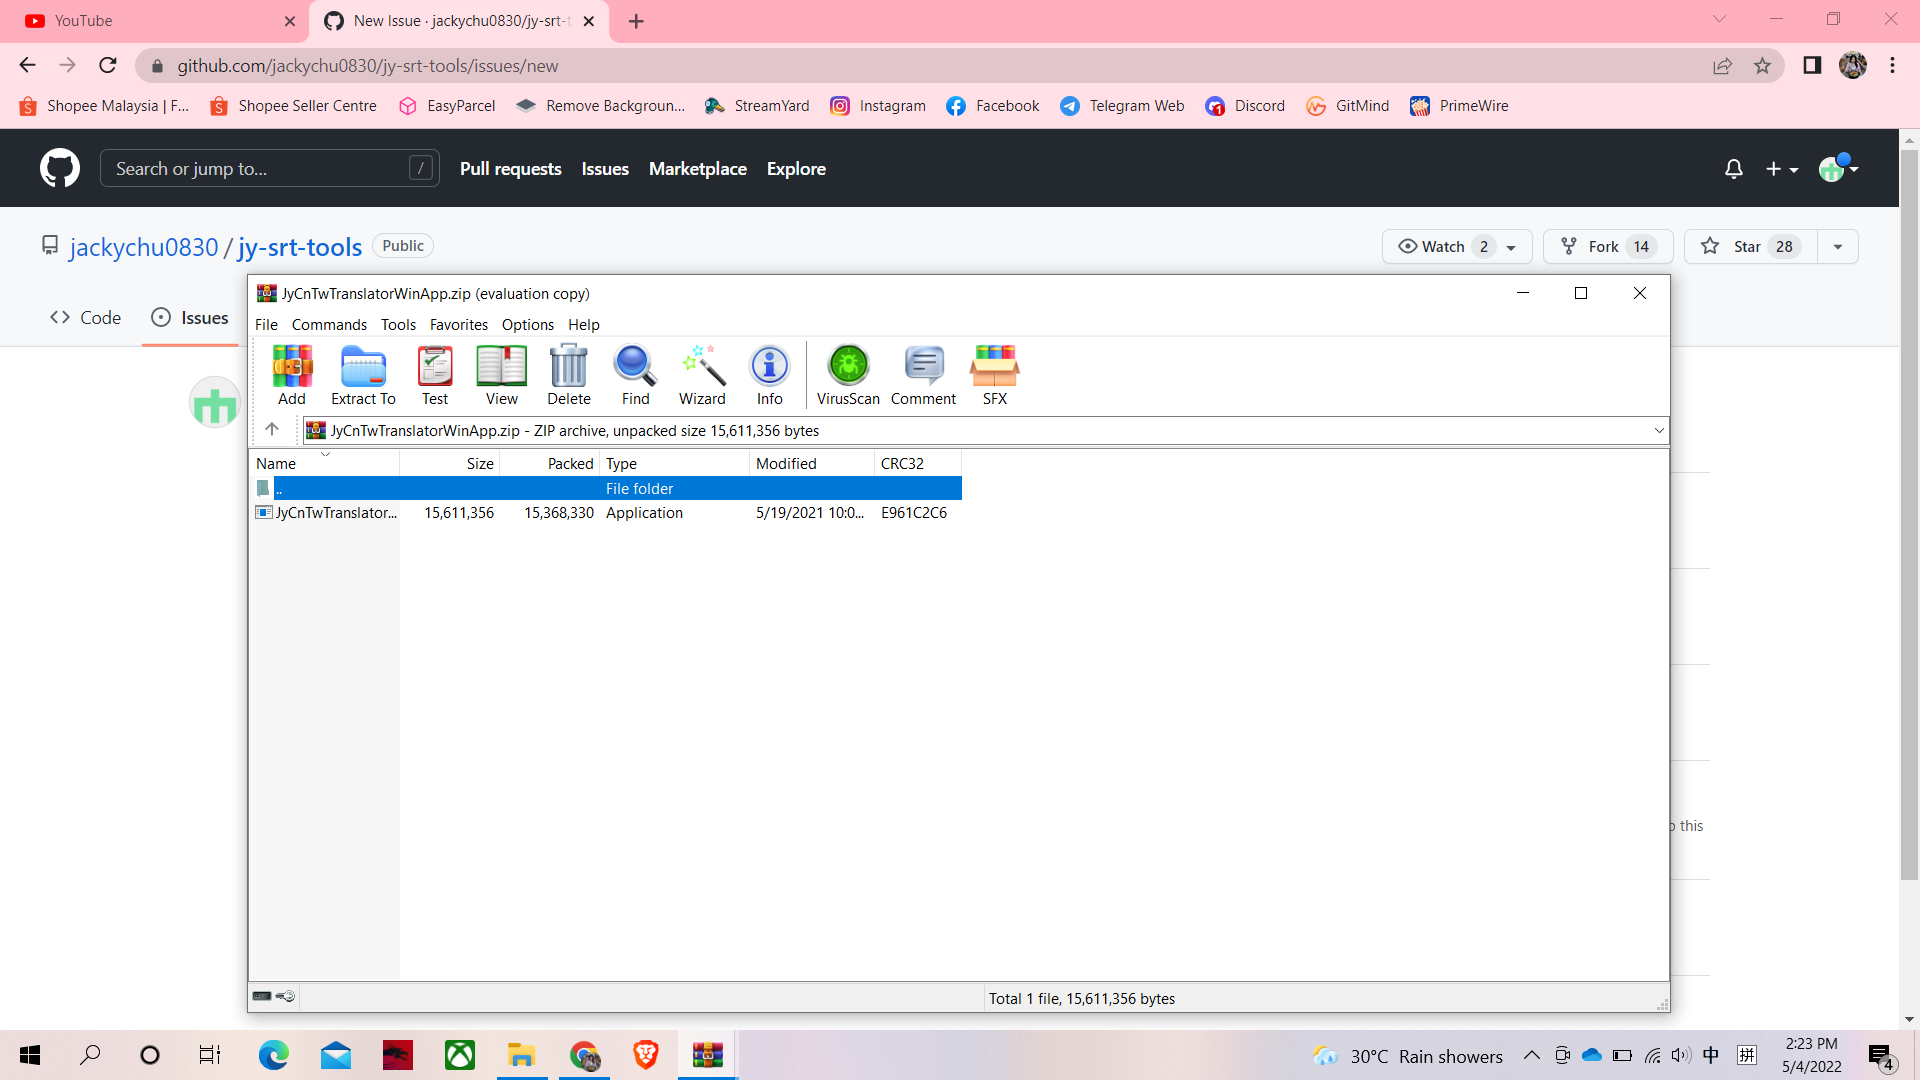The image size is (1920, 1080).
Task: Open the Find magnifier tool
Action: 635,375
